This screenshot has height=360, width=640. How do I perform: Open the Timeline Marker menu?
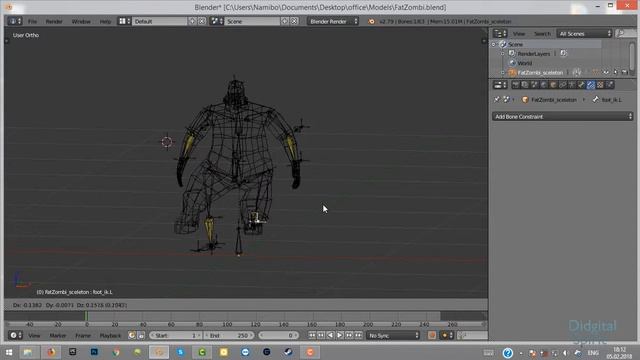[x=58, y=336]
